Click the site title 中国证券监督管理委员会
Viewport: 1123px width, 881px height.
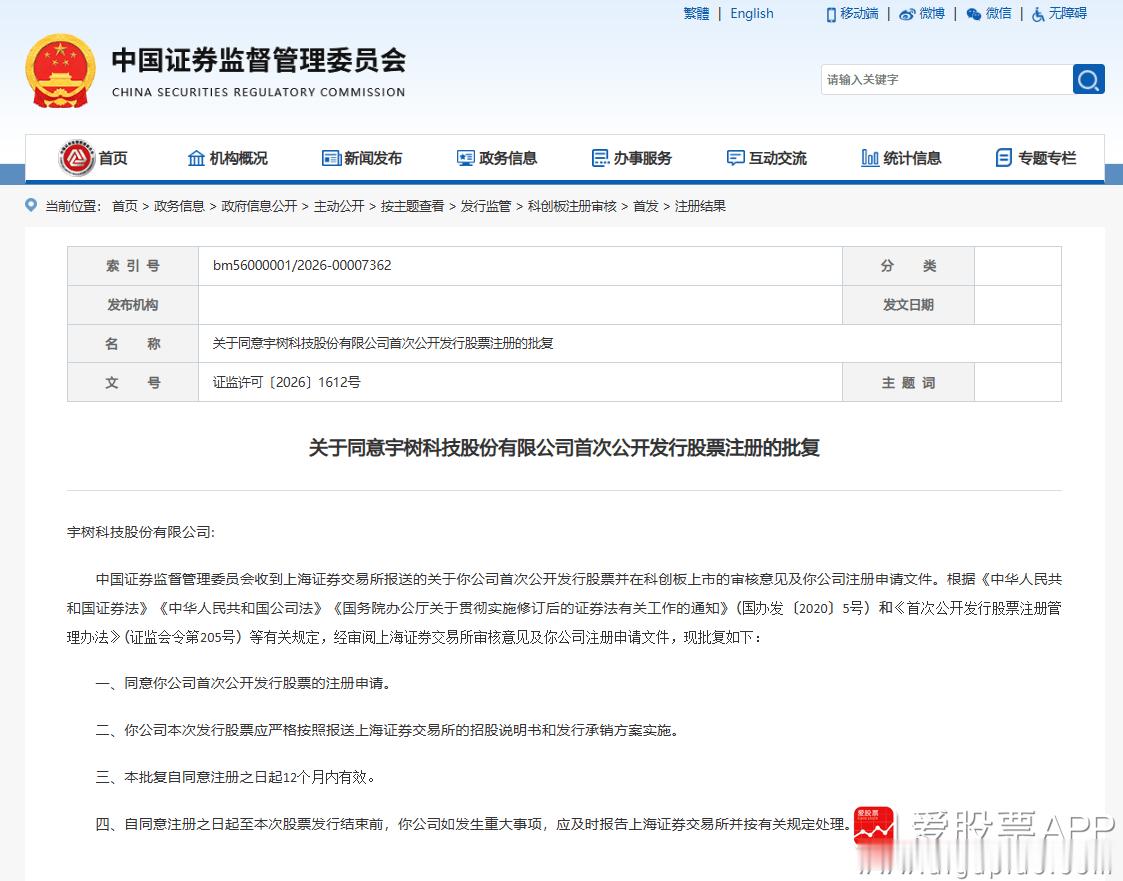(259, 60)
